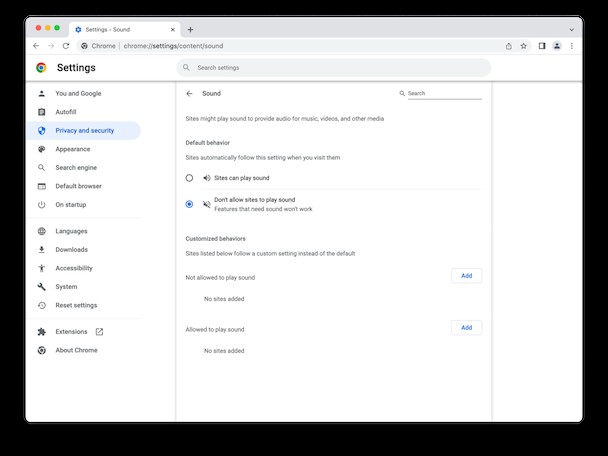608x456 pixels.
Task: Click the Customized behaviors heading
Action: pyautogui.click(x=215, y=238)
